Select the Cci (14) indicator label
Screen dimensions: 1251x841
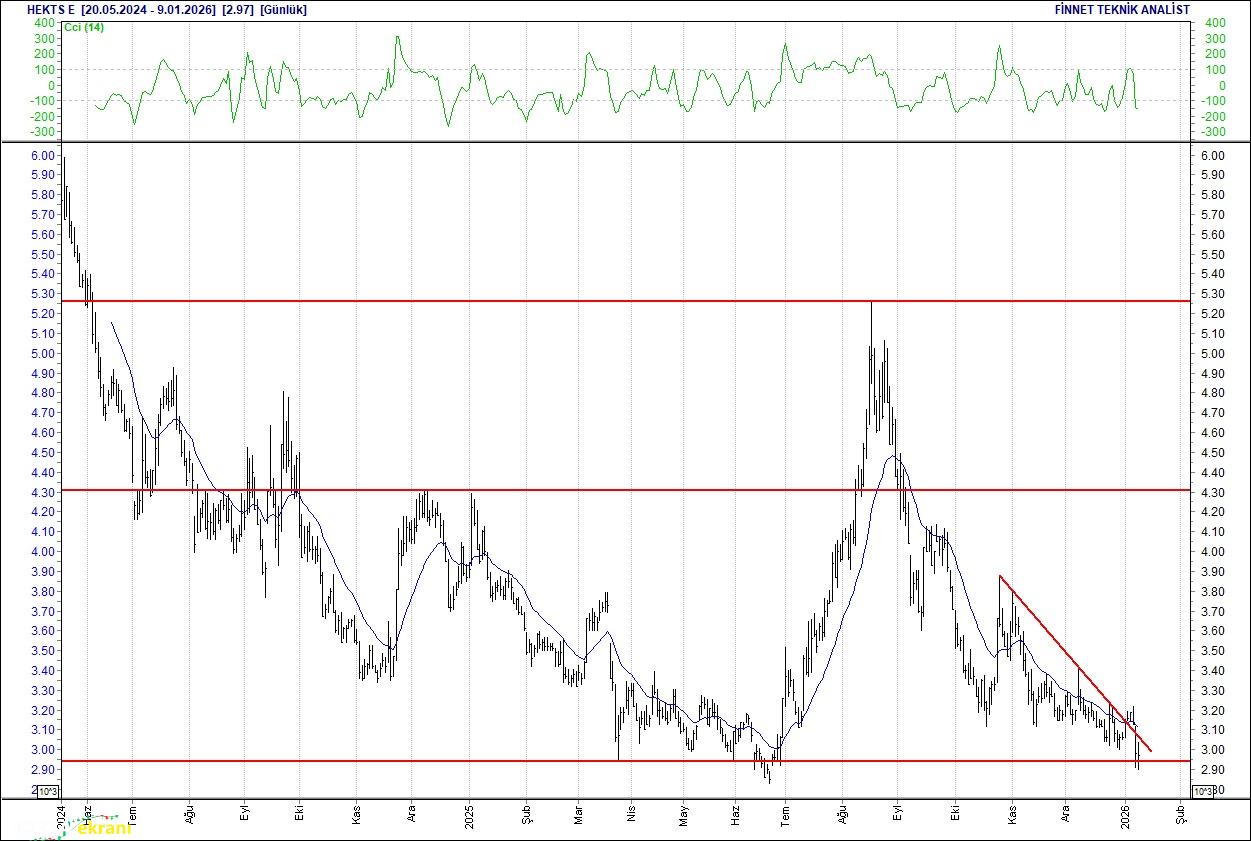pyautogui.click(x=83, y=27)
